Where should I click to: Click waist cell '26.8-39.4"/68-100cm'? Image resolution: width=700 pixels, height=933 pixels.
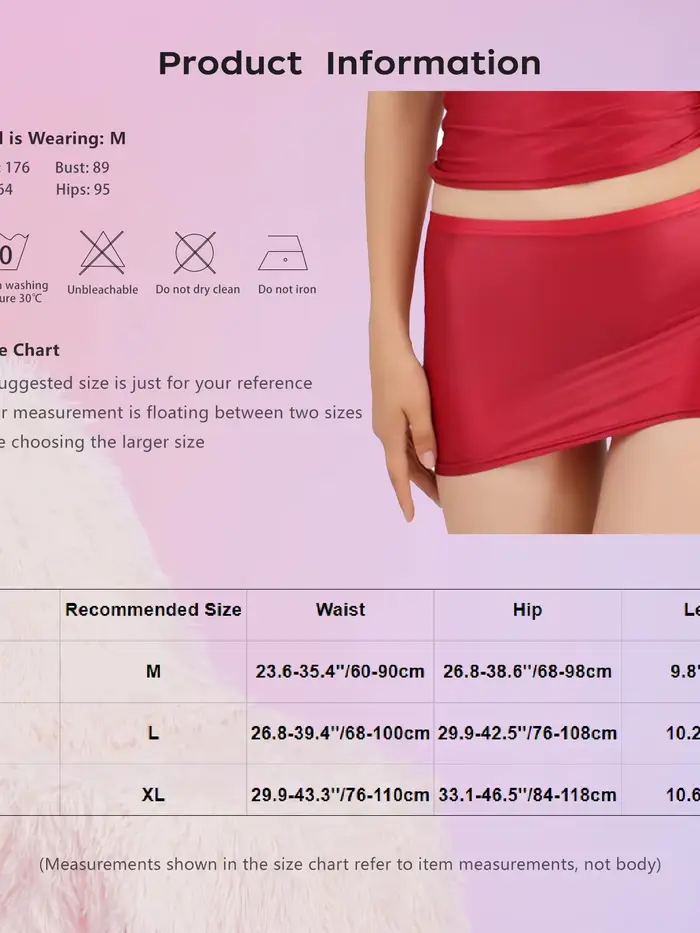(x=340, y=733)
